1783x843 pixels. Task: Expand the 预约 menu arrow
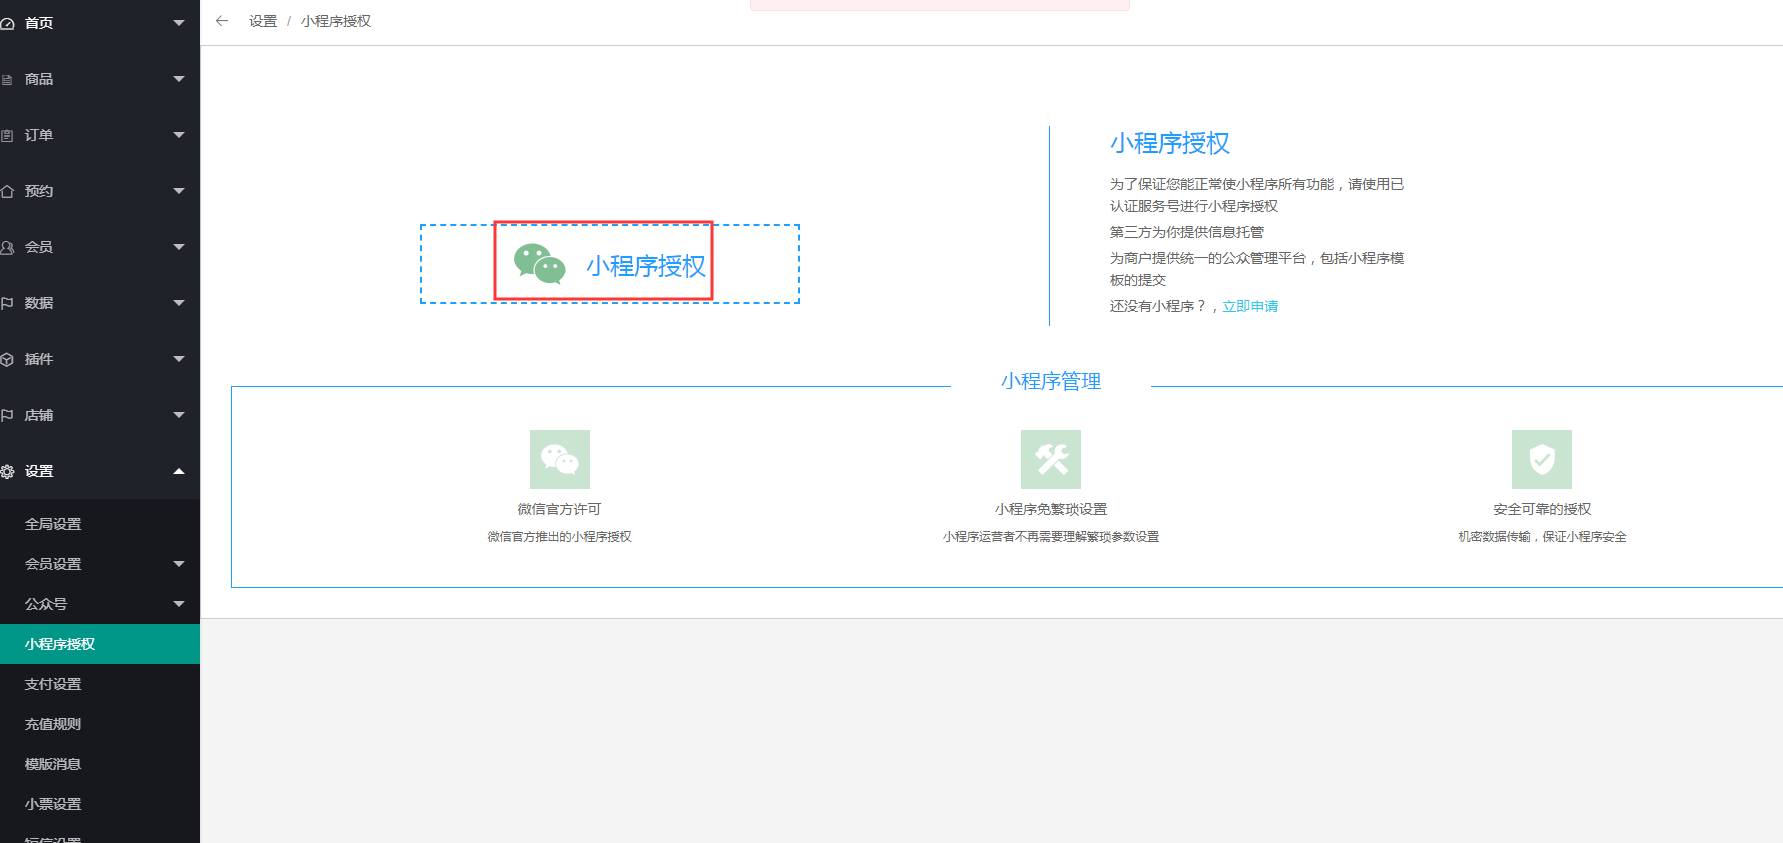tap(179, 191)
